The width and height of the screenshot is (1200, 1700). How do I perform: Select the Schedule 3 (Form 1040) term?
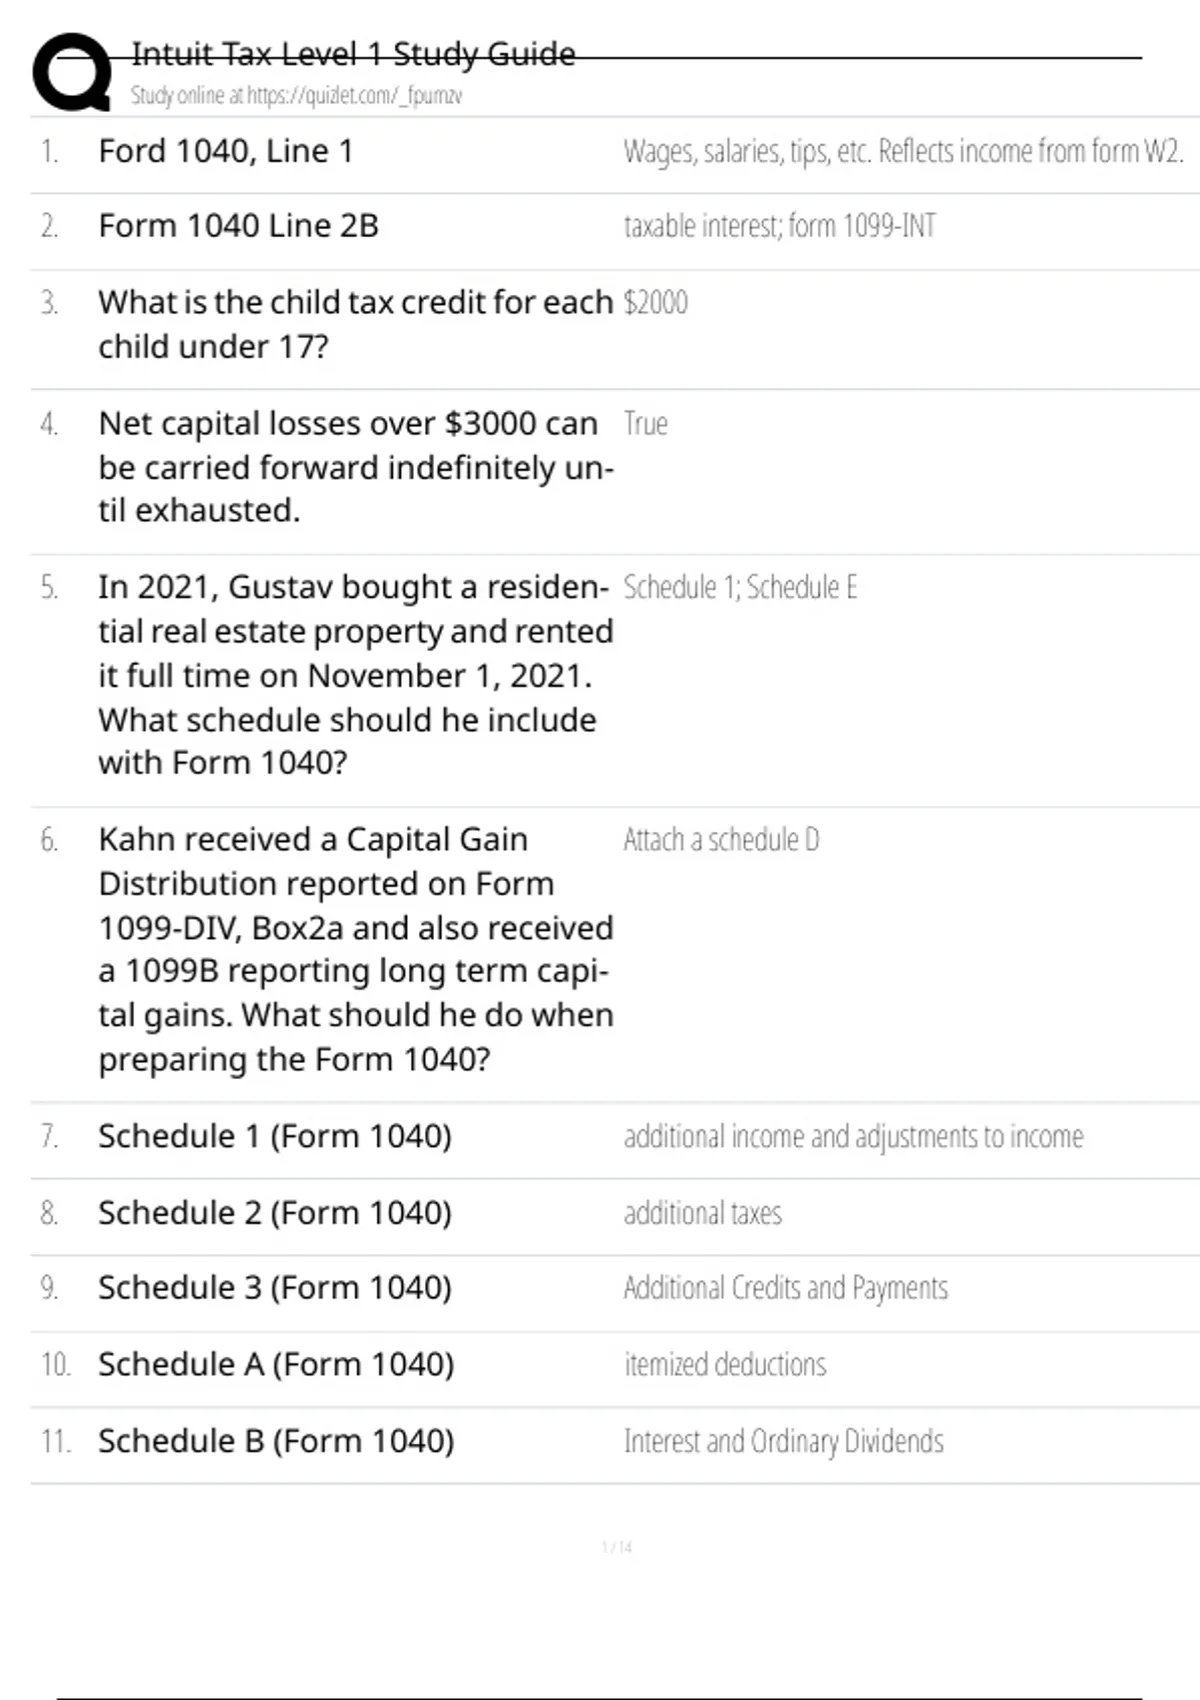275,1289
